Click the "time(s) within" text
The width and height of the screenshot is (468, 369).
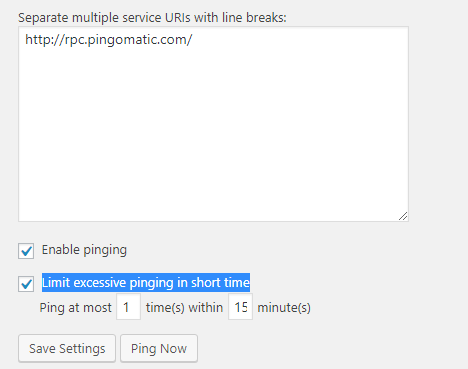tap(184, 307)
